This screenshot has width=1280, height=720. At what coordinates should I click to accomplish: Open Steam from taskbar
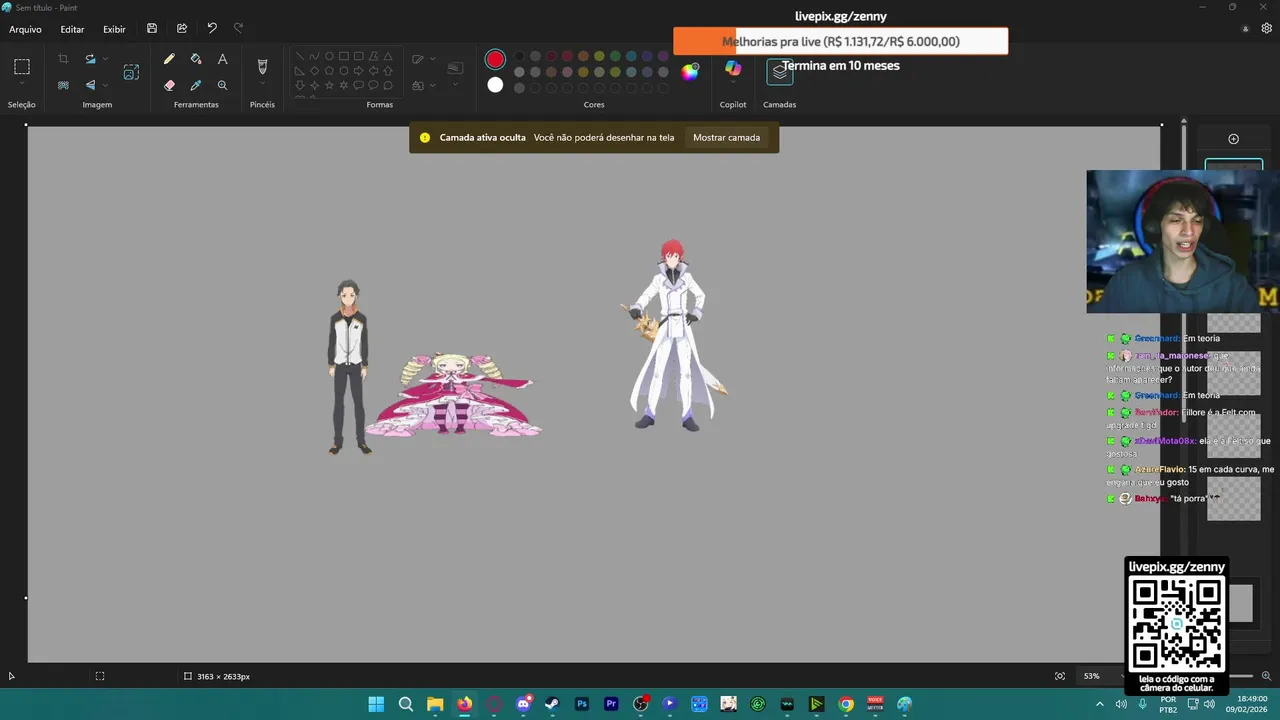tap(552, 704)
